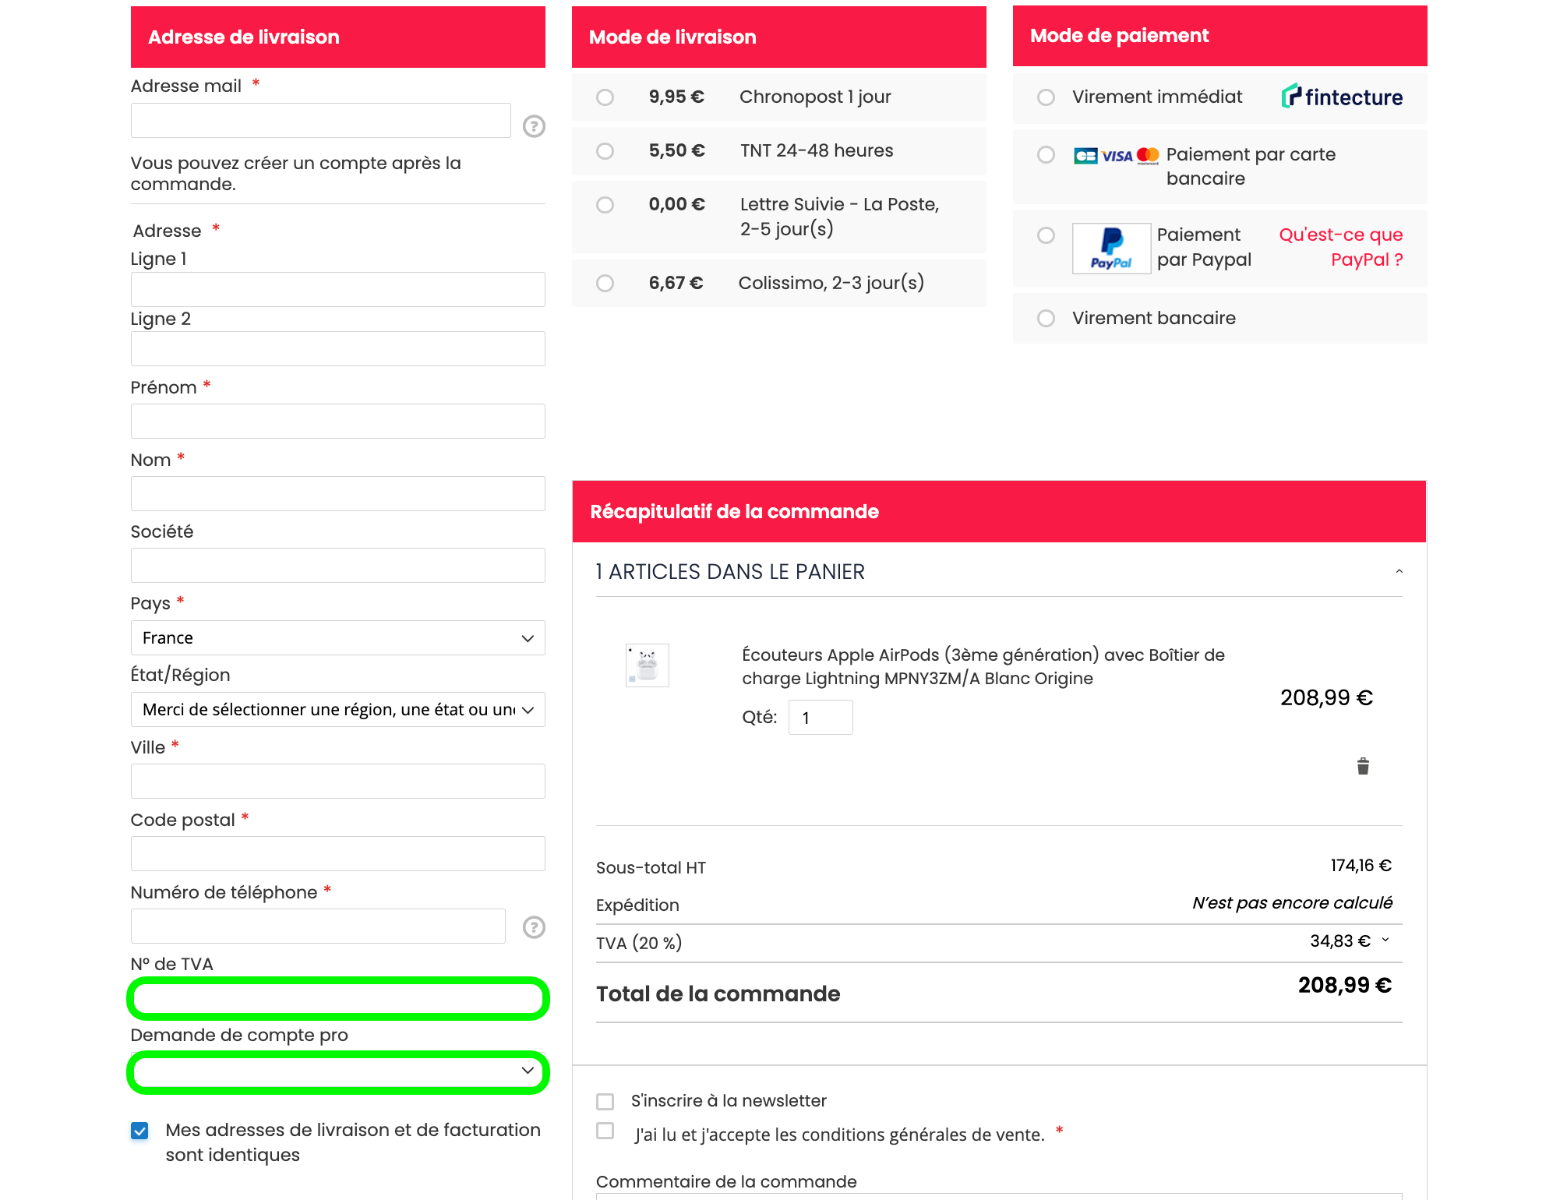Screen dimensions: 1558x1200
Task: Focus the Nom input field
Action: pos(338,494)
